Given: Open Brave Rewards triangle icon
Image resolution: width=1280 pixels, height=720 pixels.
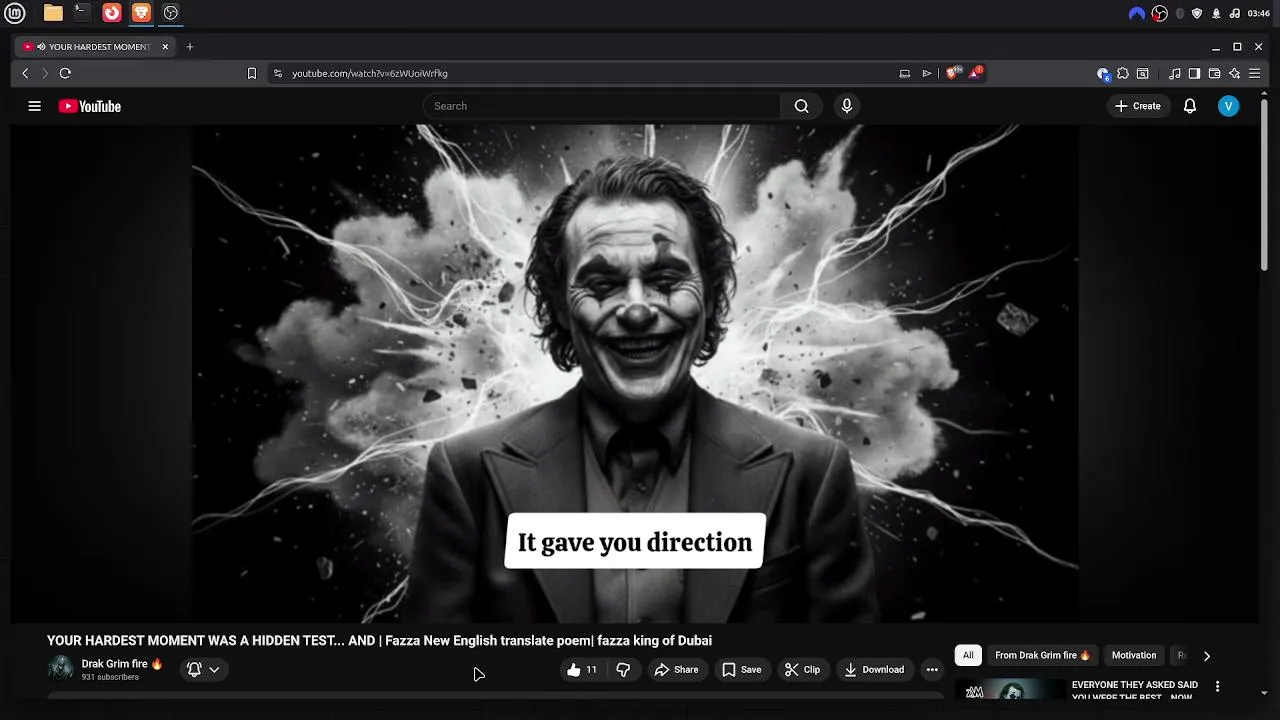Looking at the screenshot, I should [x=976, y=73].
